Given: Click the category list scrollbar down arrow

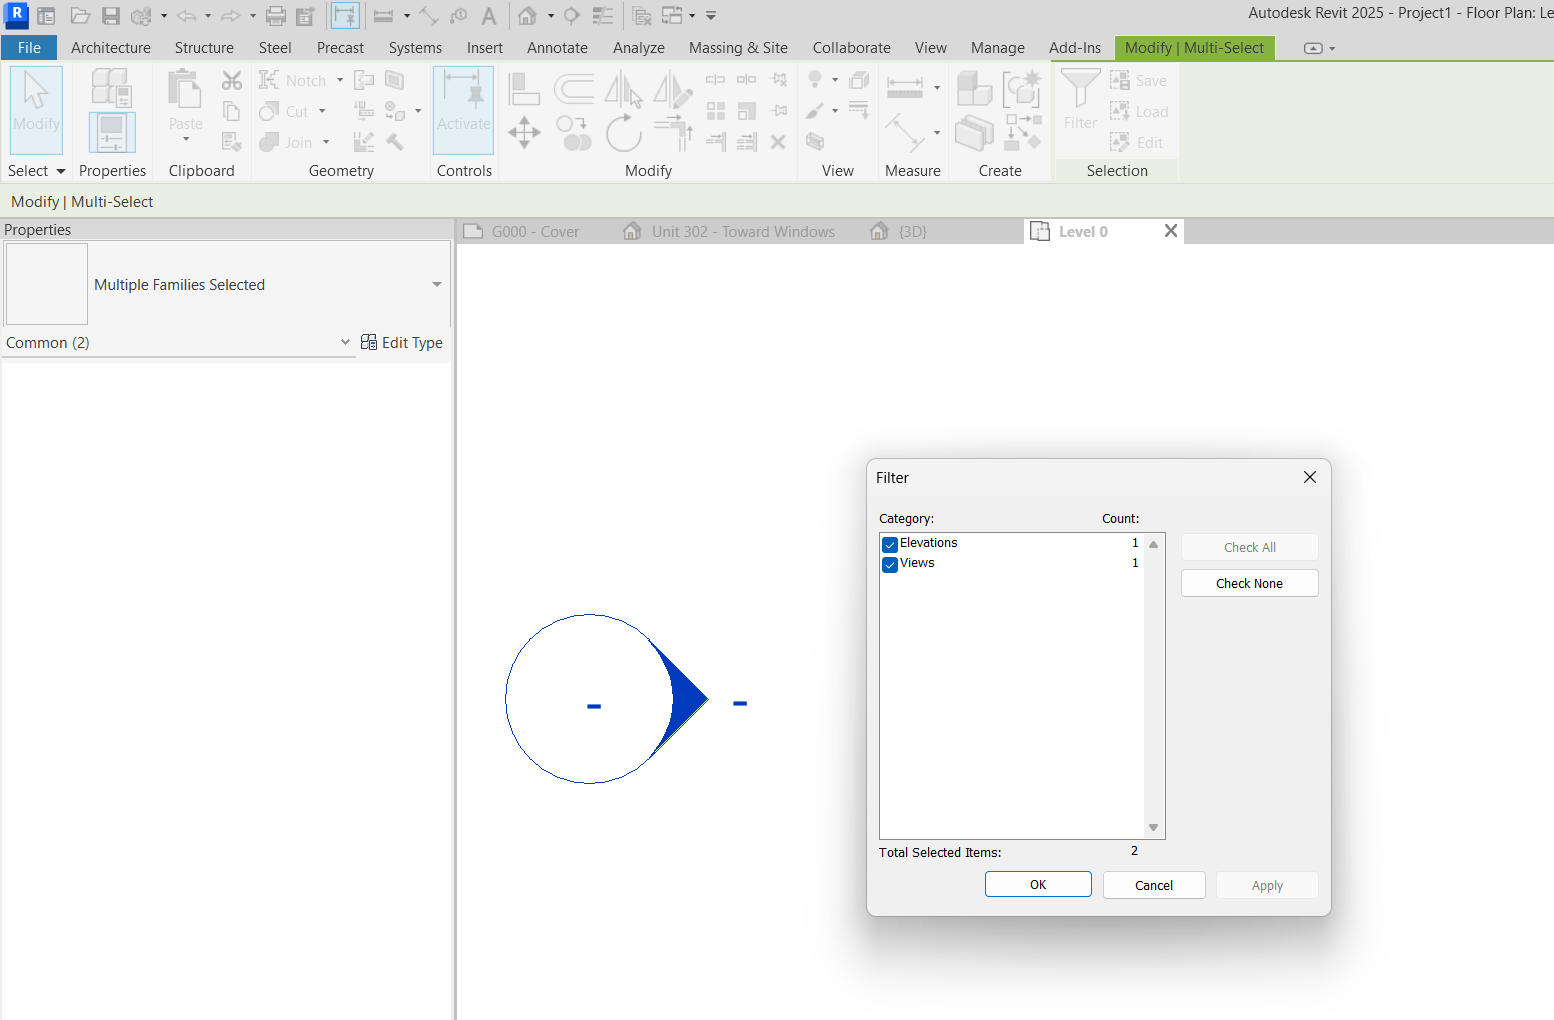Looking at the screenshot, I should pos(1152,827).
